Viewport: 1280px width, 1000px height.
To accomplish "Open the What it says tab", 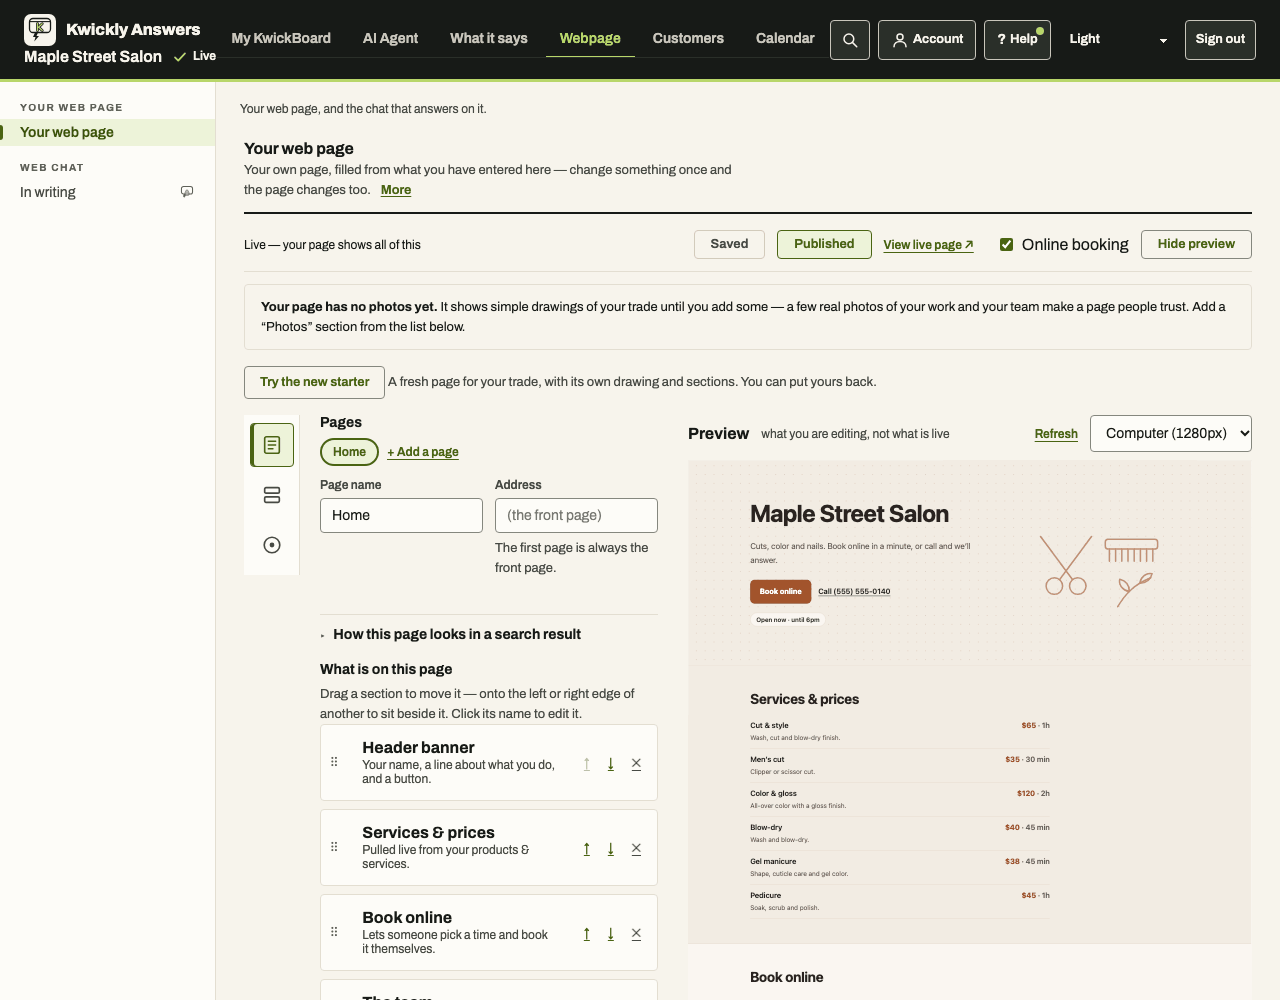I will click(x=489, y=38).
